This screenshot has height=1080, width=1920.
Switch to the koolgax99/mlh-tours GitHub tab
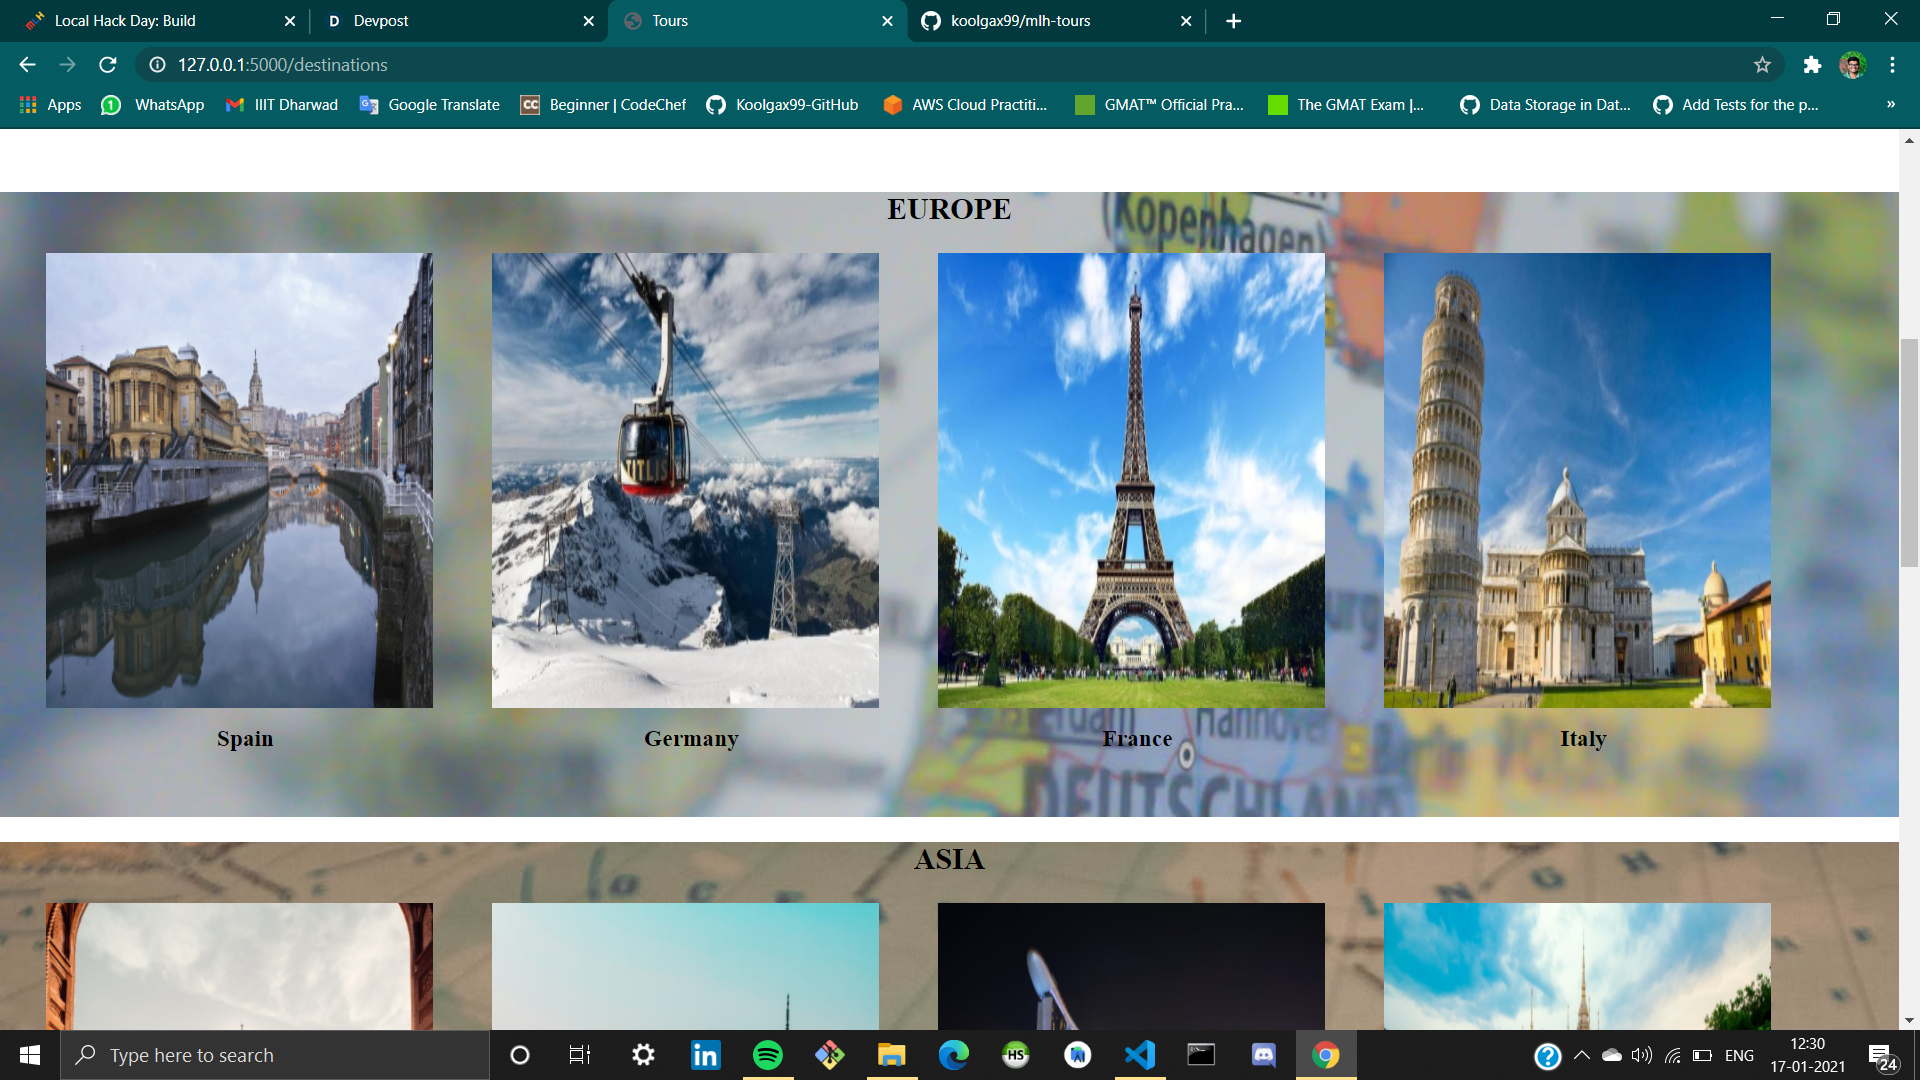pyautogui.click(x=1020, y=21)
